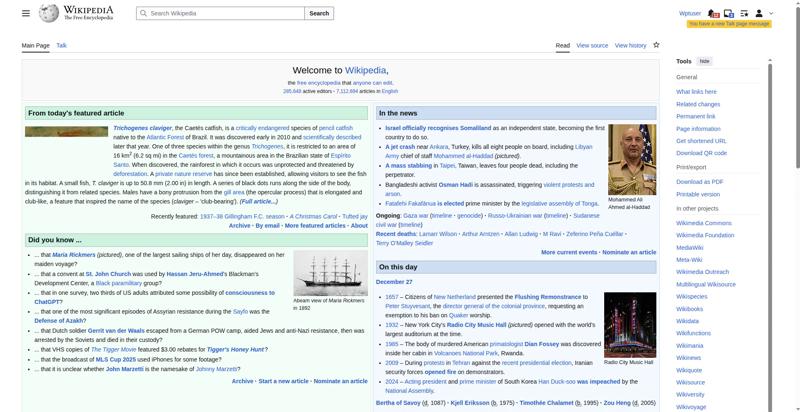Open the View history tab
The image size is (800, 412).
pos(630,45)
